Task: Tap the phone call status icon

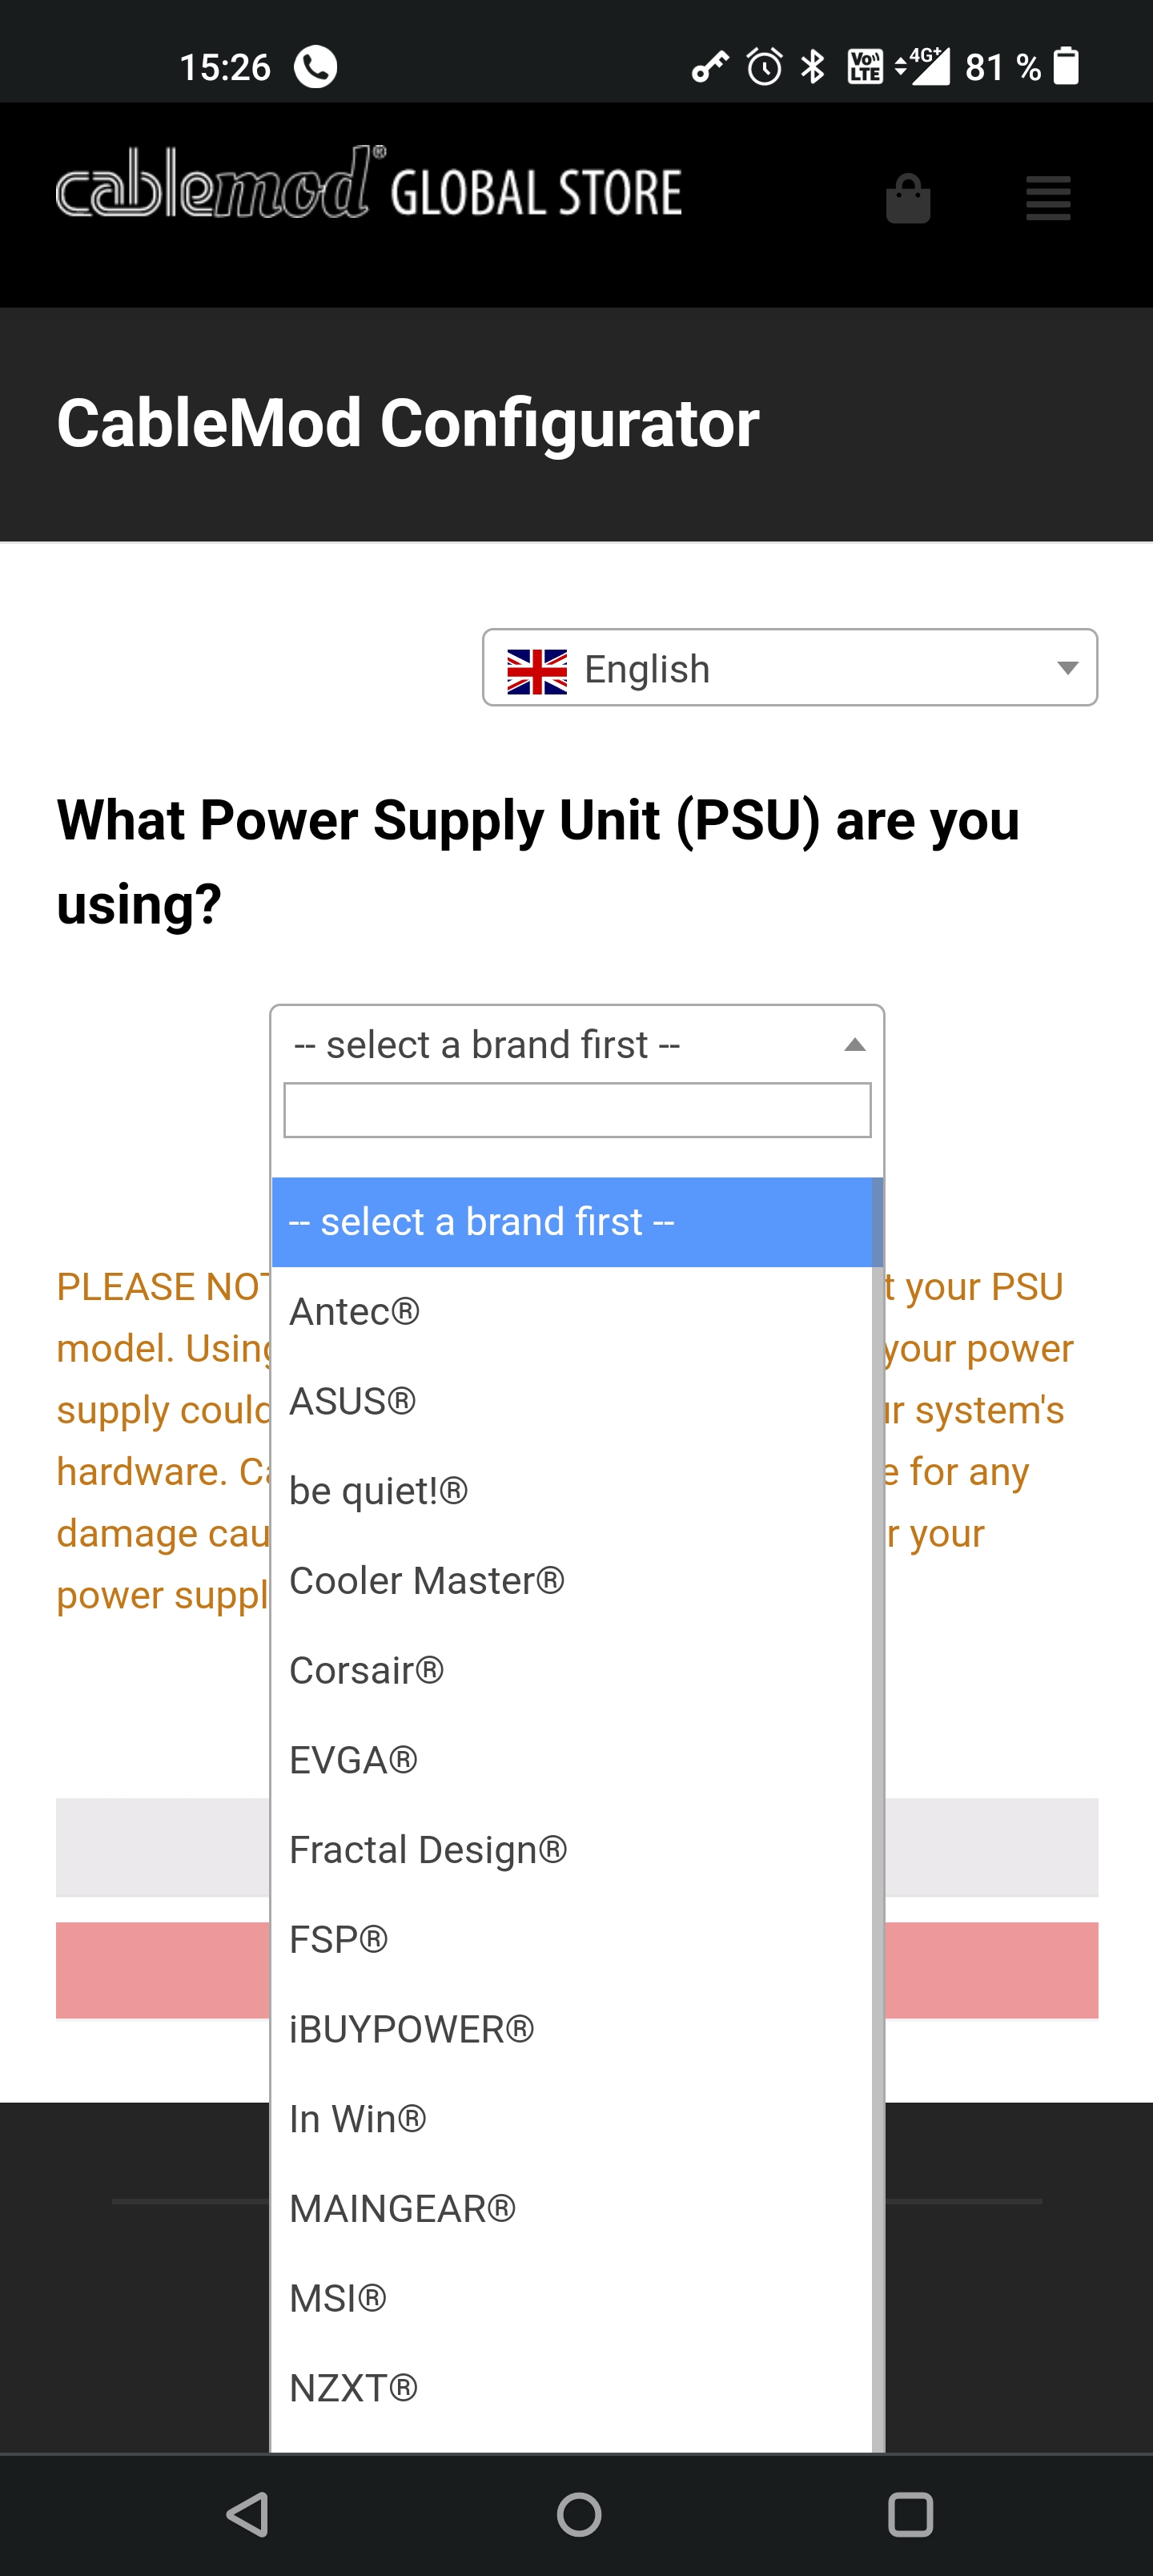Action: (316, 67)
